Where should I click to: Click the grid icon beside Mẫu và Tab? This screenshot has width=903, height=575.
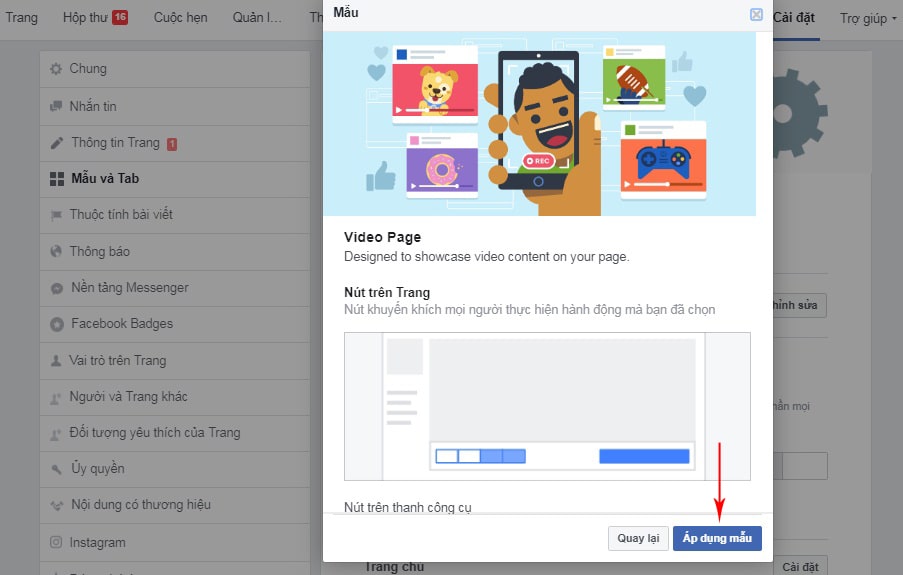(57, 179)
